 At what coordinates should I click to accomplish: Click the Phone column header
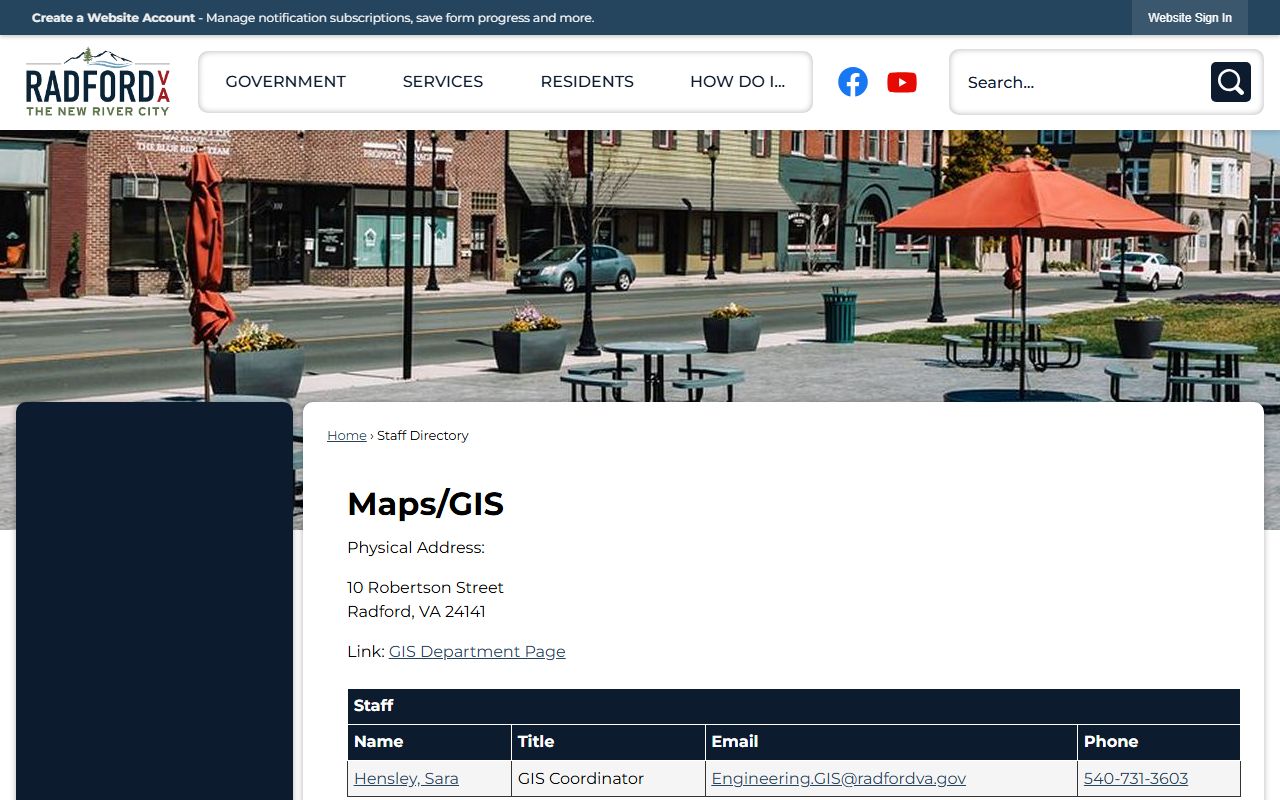point(1159,742)
